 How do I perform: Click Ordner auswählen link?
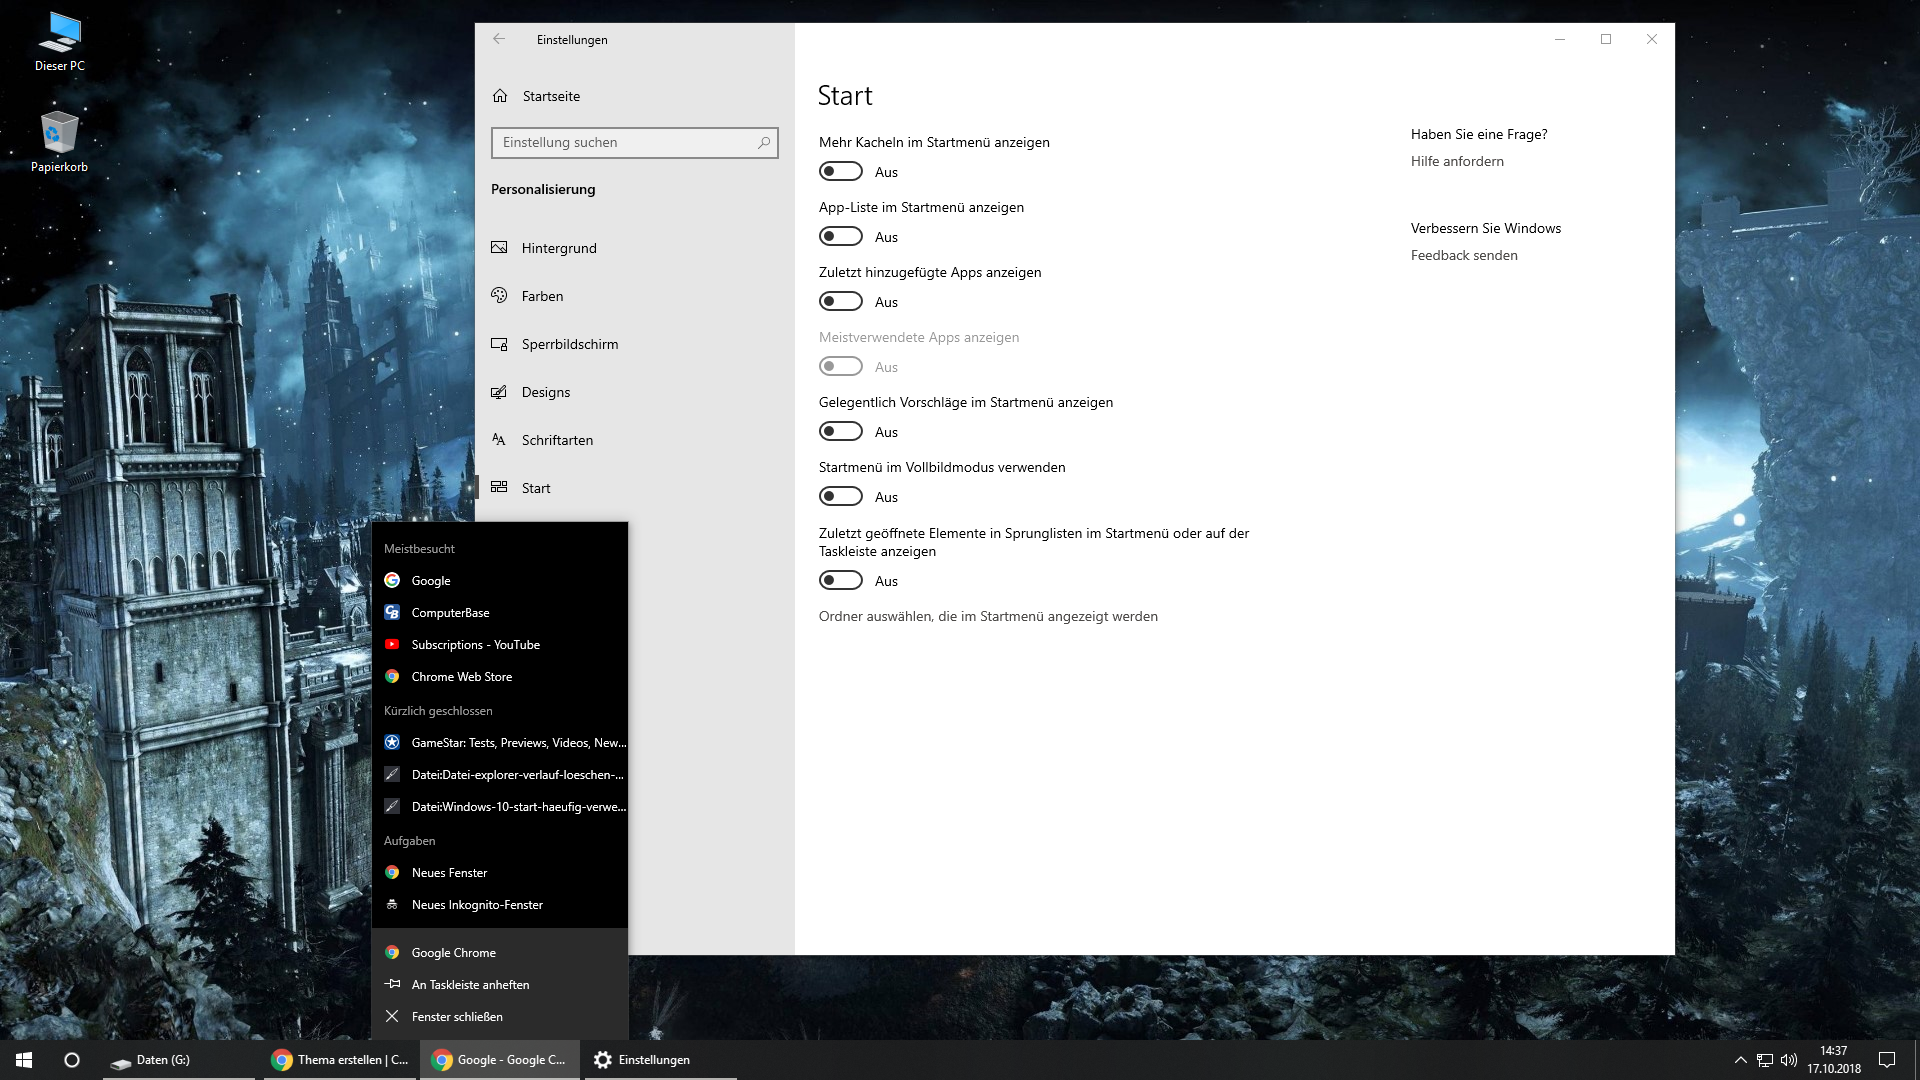(988, 616)
